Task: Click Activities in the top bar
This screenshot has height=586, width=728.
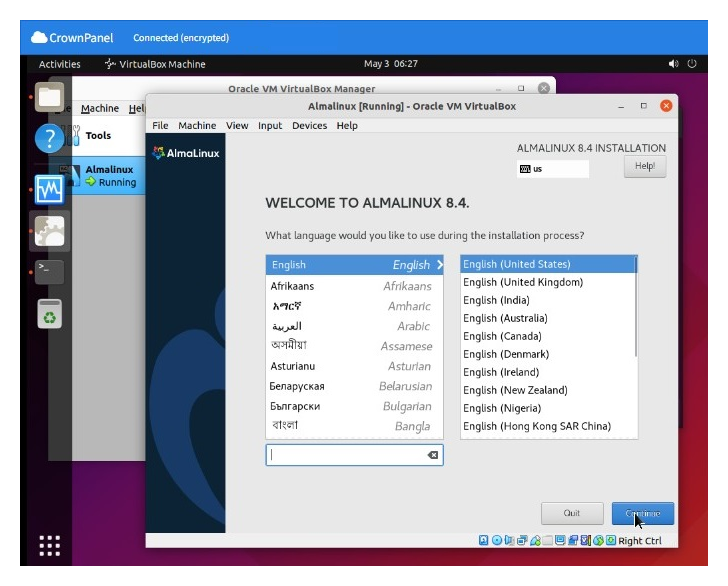Action: (59, 64)
